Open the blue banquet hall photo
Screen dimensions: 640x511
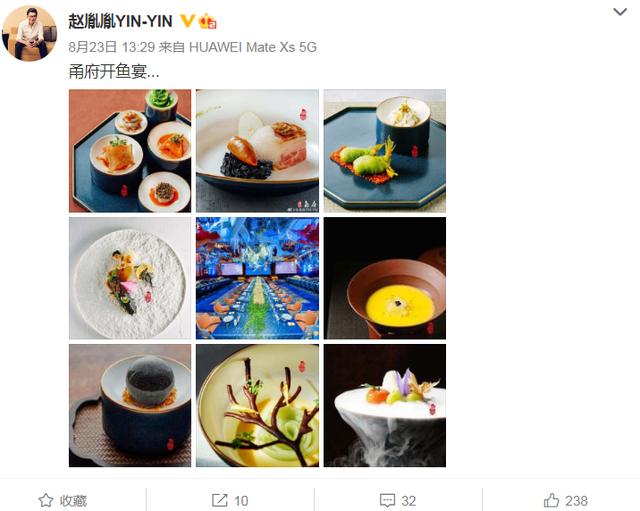(258, 278)
